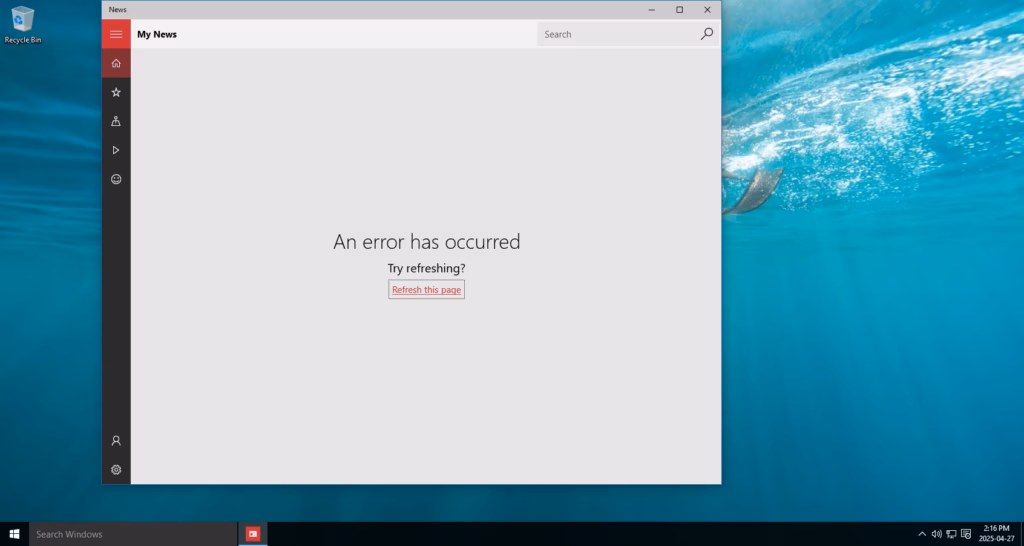Open the action center notification icon

967,534
